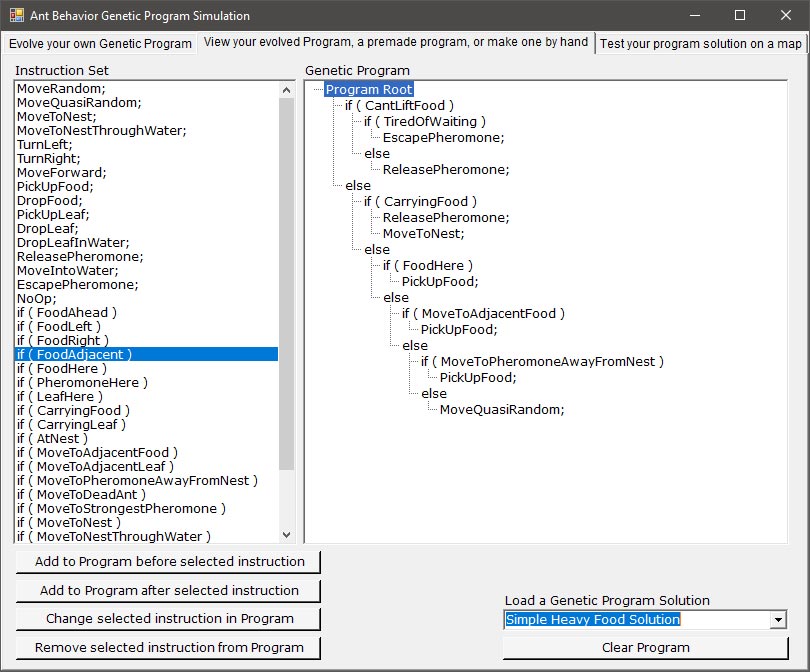Select the 'else' node below CantLiftFood branch
The width and height of the screenshot is (810, 672).
pyautogui.click(x=358, y=185)
